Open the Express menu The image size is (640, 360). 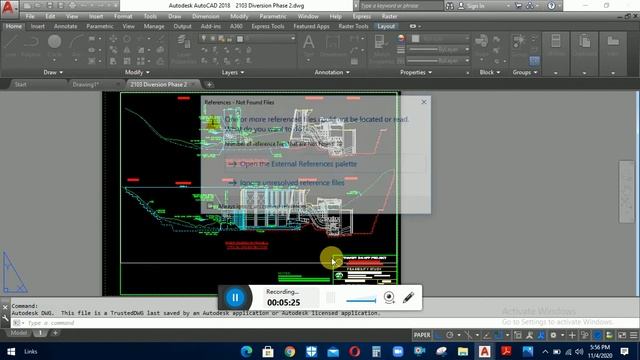362,16
